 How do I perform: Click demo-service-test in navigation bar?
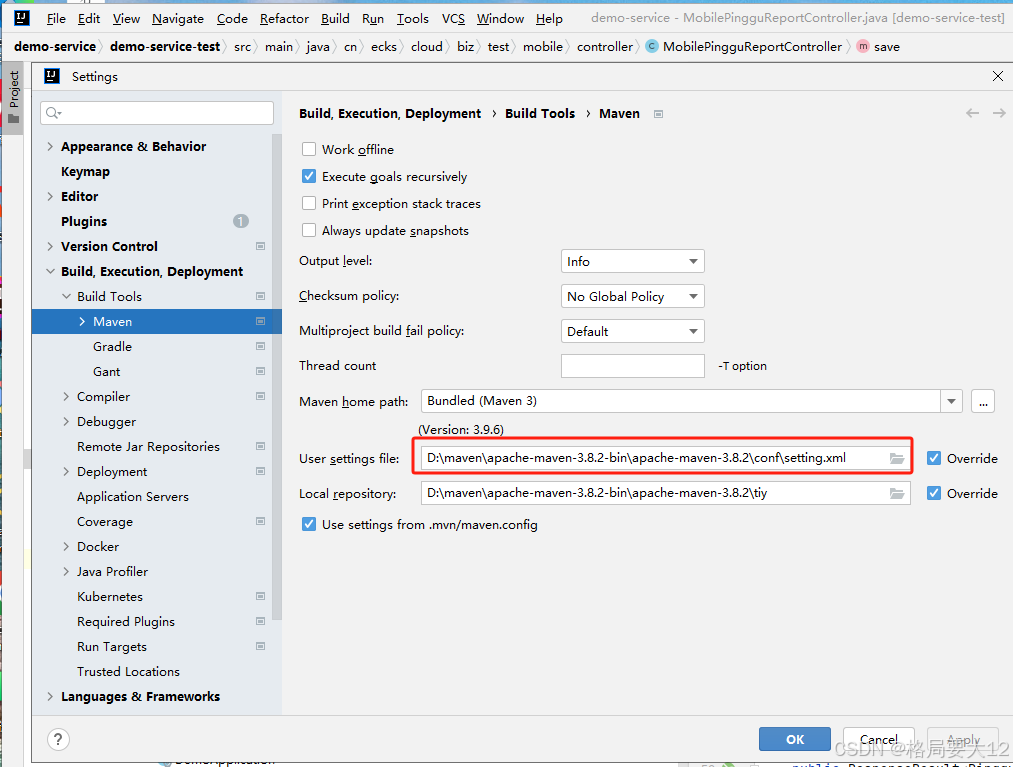[165, 47]
